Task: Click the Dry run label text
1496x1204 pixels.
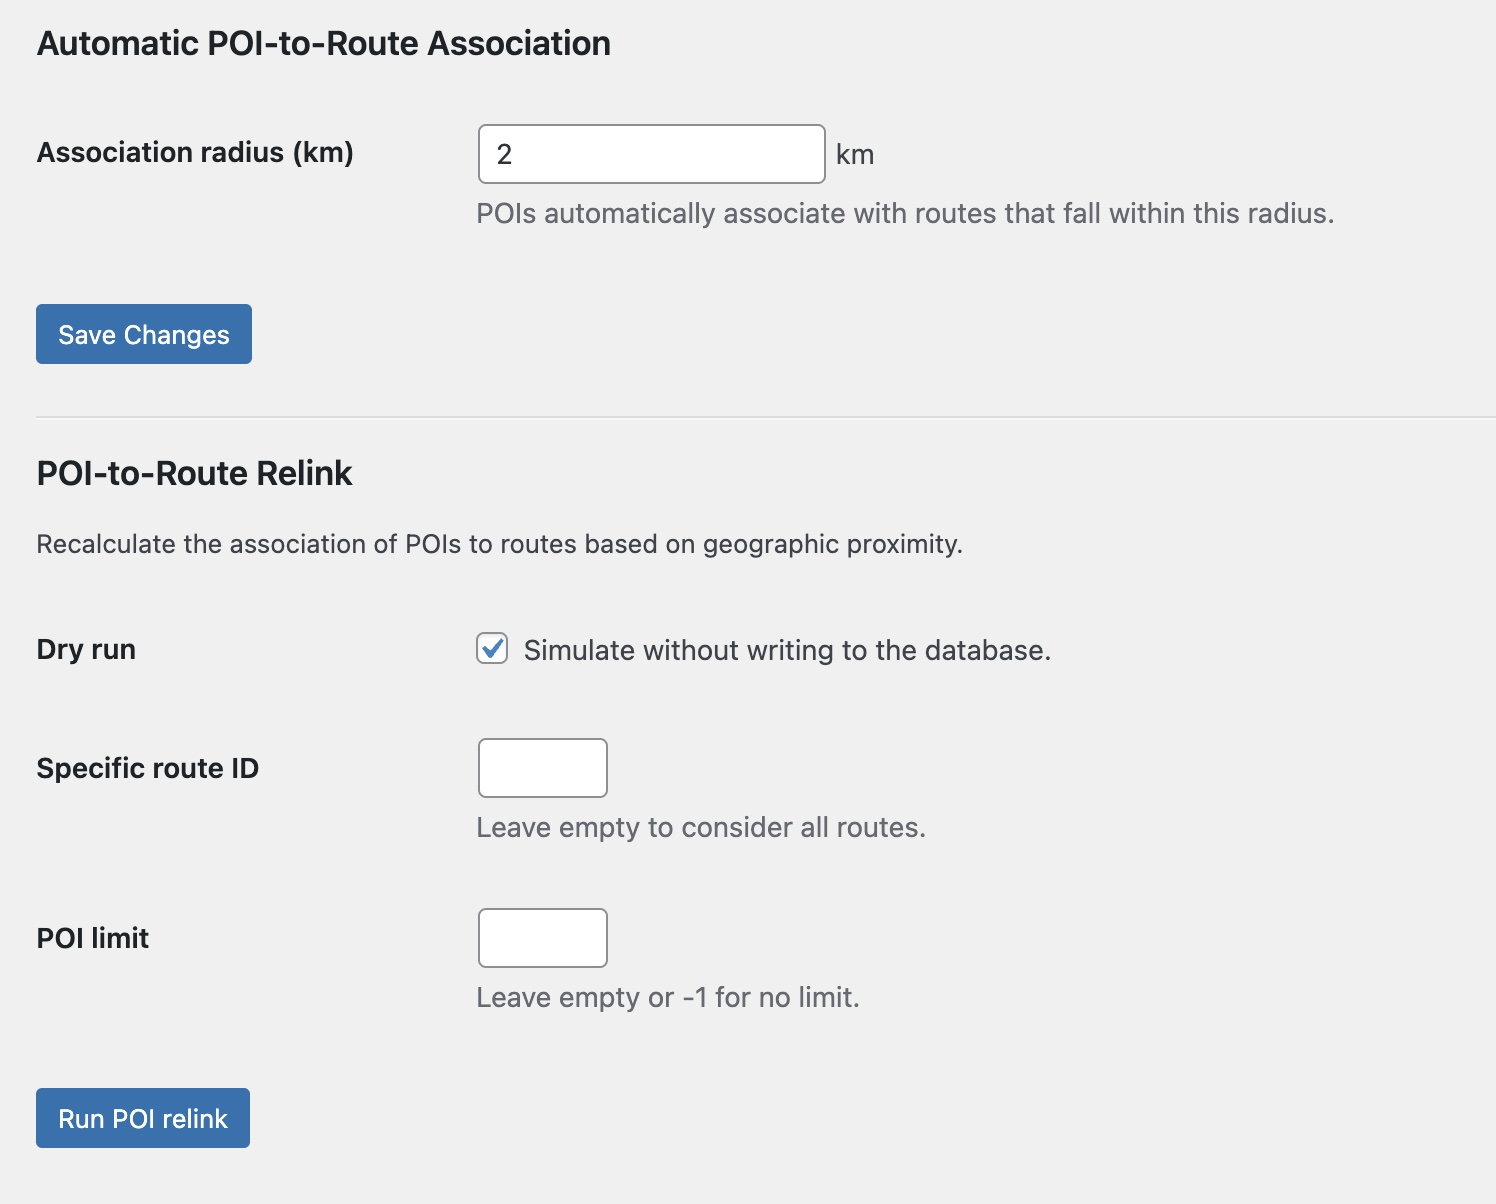Action: tap(85, 649)
